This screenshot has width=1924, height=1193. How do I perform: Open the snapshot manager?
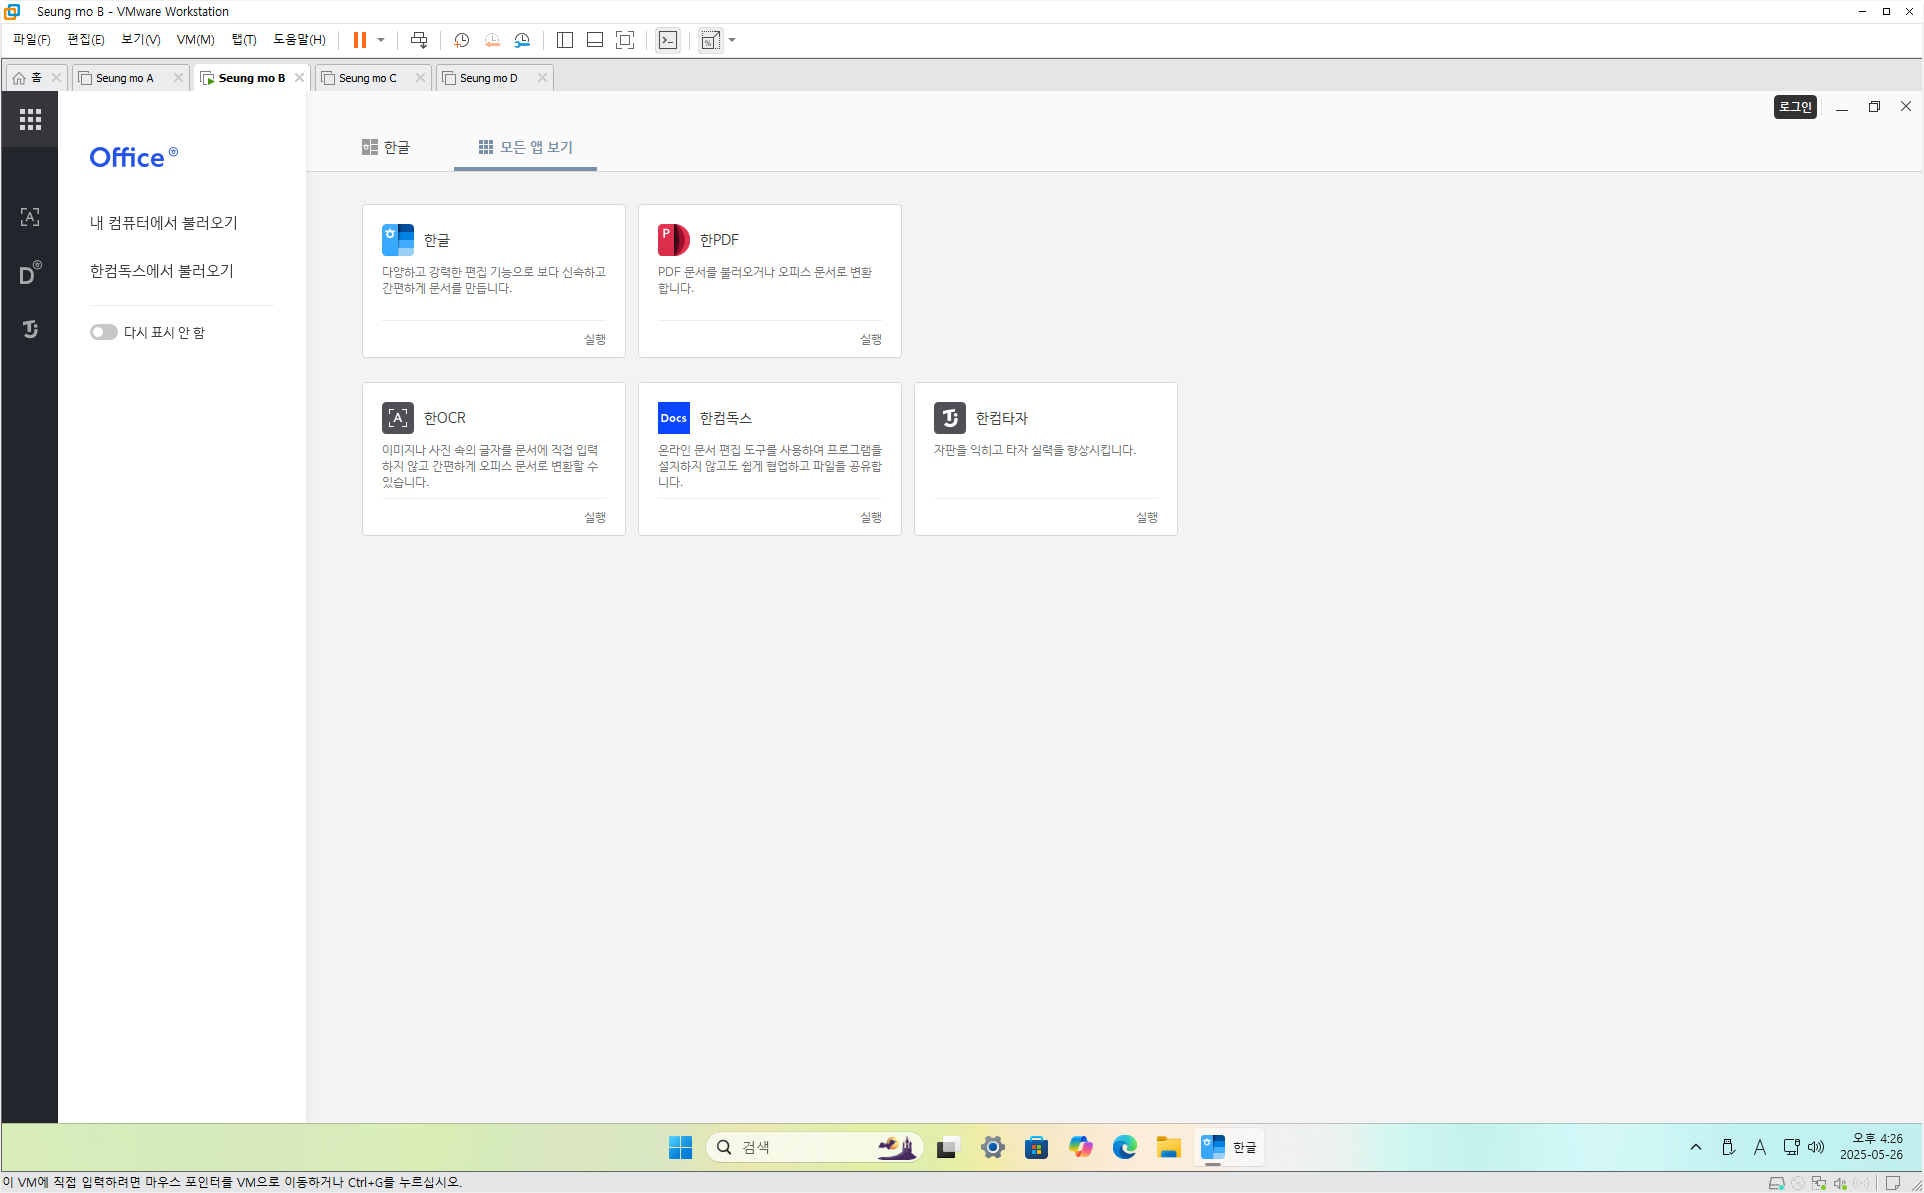(522, 40)
